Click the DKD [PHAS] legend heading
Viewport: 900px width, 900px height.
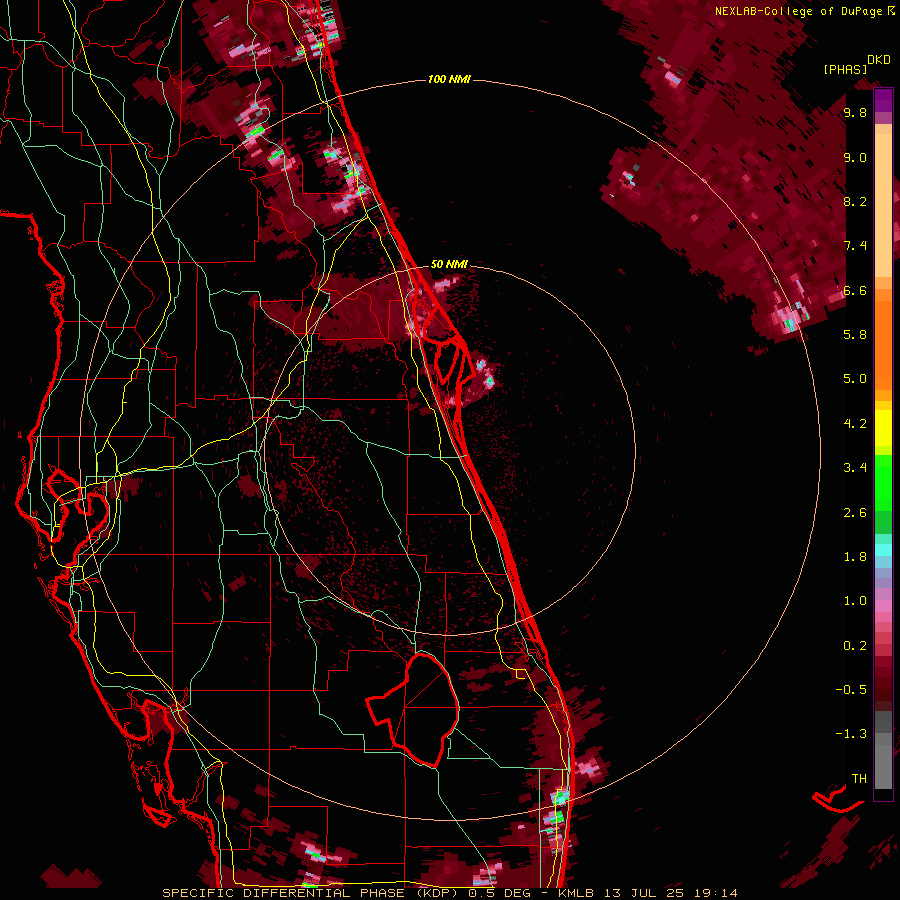(x=857, y=65)
